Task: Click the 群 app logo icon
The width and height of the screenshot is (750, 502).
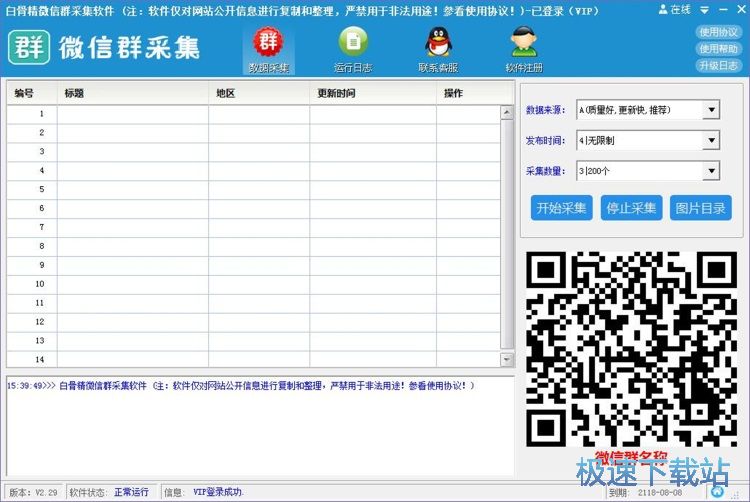Action: (x=29, y=47)
